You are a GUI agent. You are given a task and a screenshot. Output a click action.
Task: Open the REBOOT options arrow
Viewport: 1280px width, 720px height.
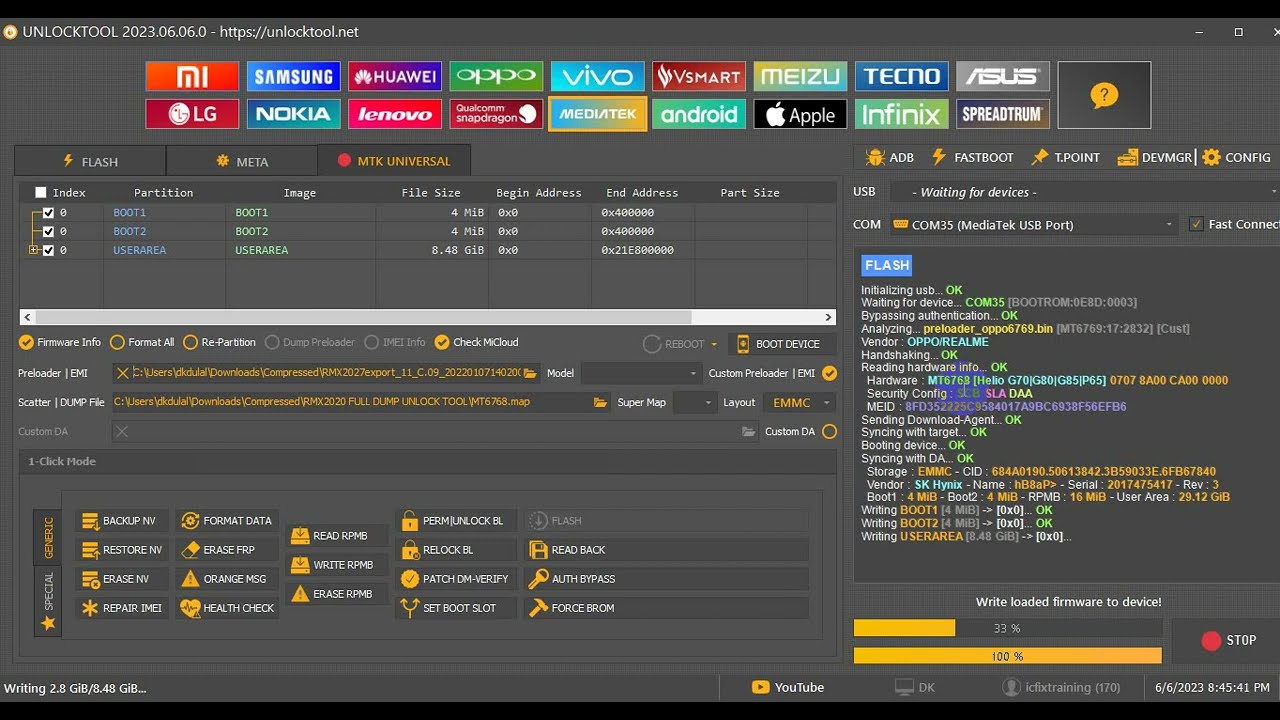point(714,344)
